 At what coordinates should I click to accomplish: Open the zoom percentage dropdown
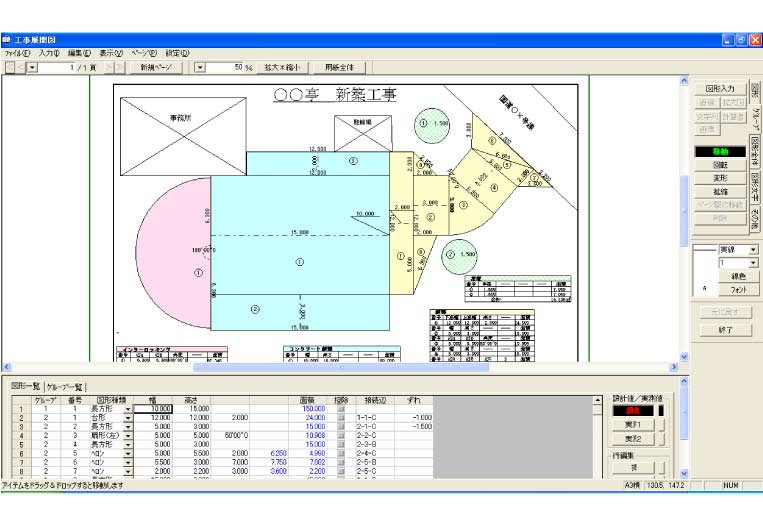(x=199, y=67)
